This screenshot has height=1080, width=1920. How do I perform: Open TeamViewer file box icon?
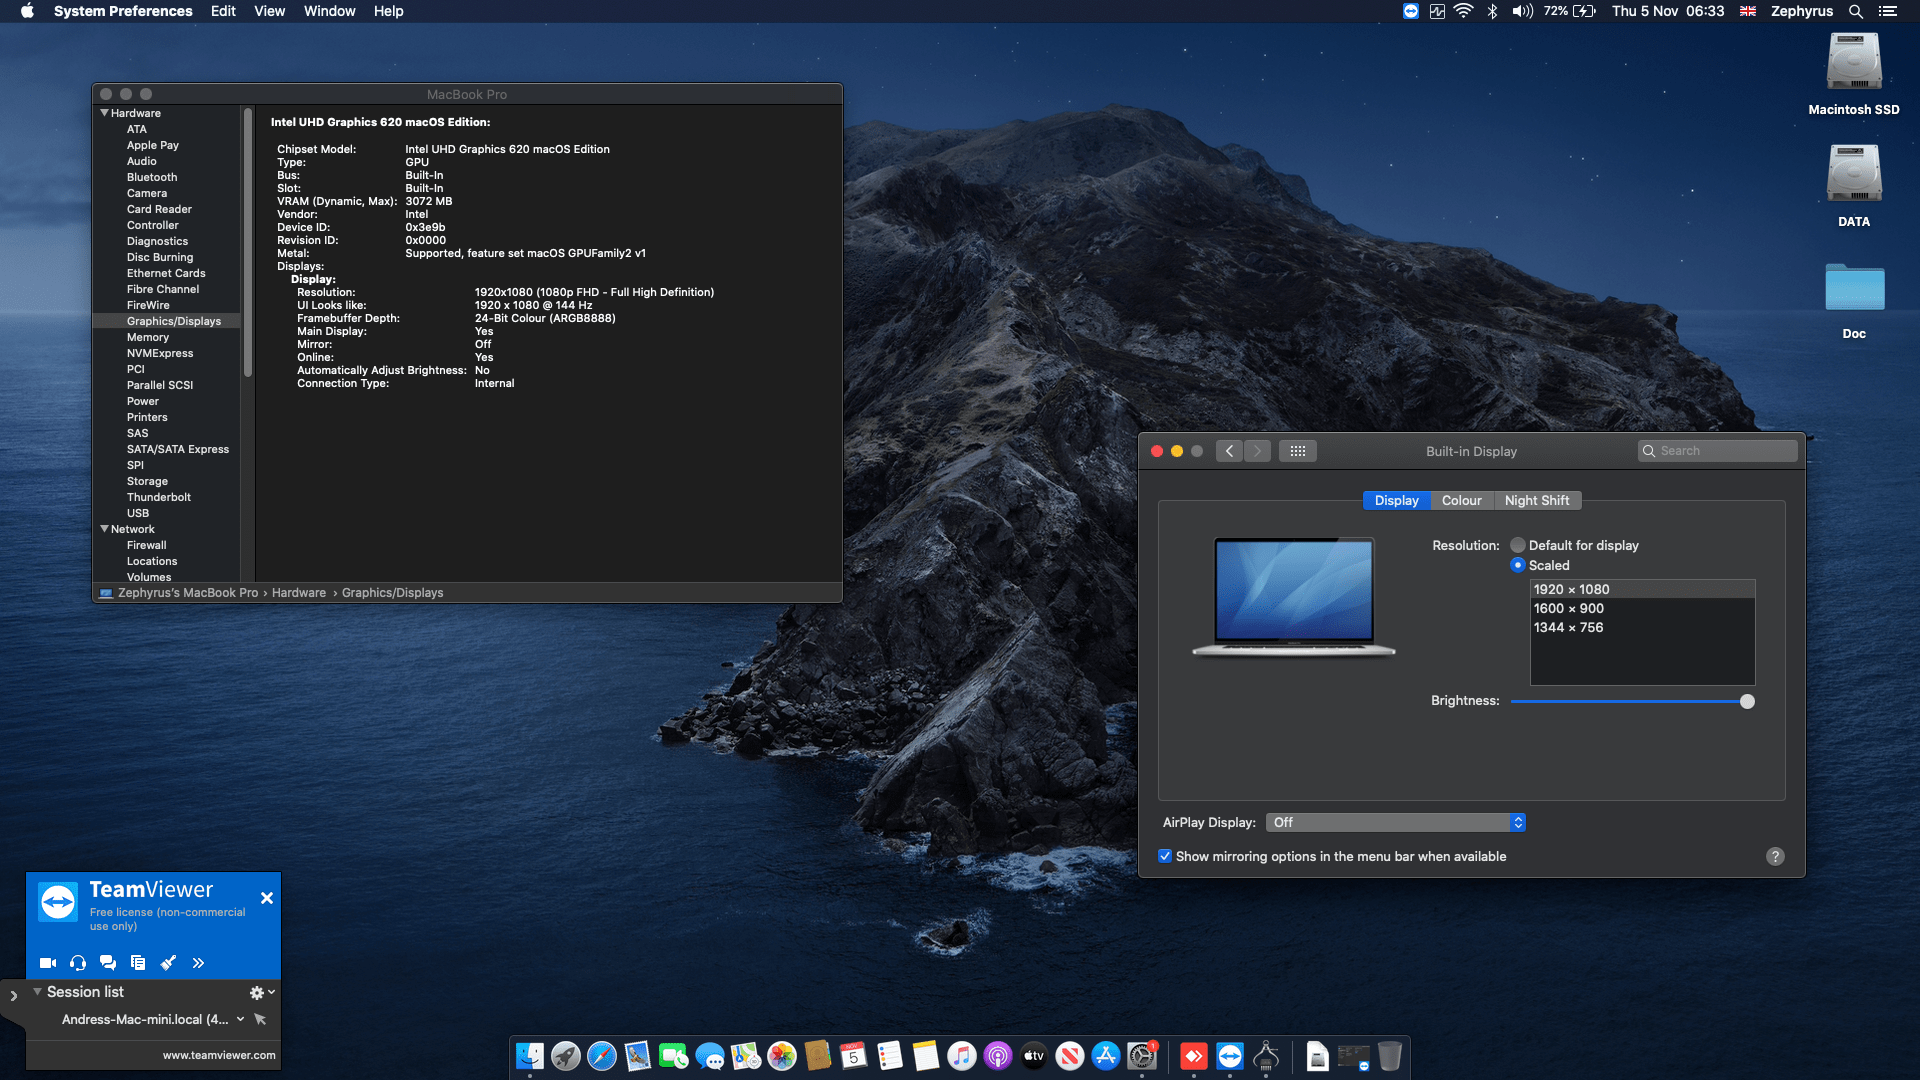[x=138, y=963]
